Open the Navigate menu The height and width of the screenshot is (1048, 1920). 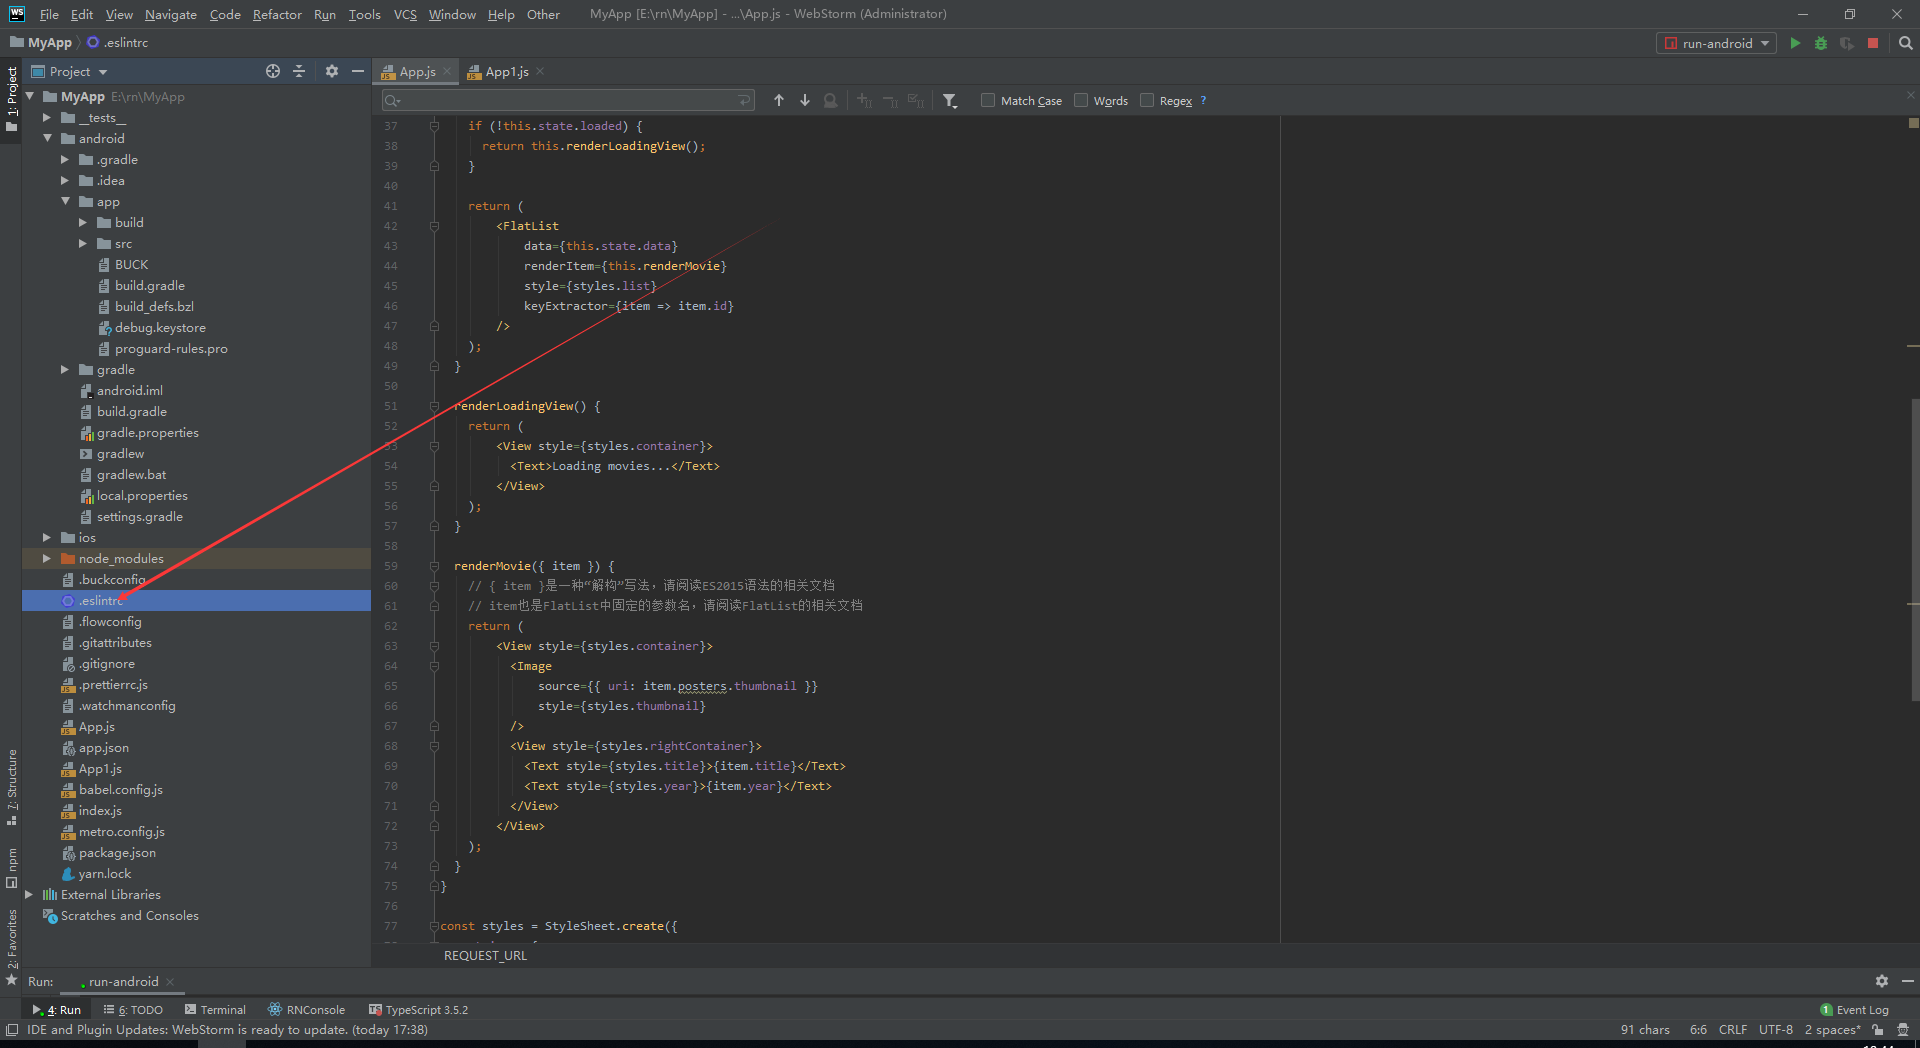coord(171,14)
